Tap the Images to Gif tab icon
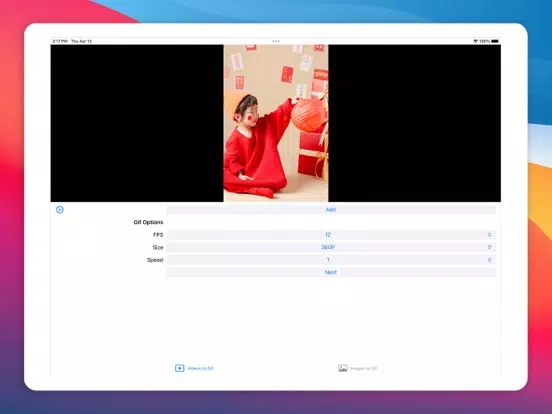This screenshot has height=414, width=552. click(343, 368)
